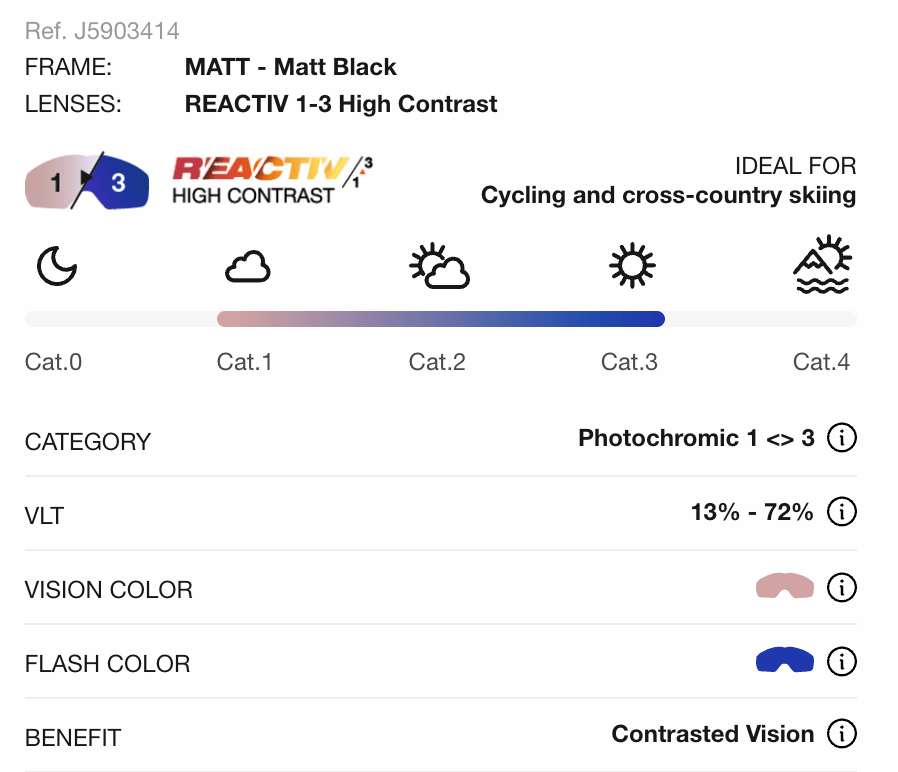
Task: Click the Vision Color info icon
Action: tap(842, 587)
